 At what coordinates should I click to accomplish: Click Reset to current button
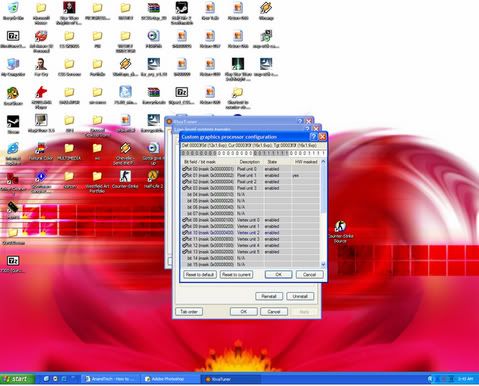[236, 274]
